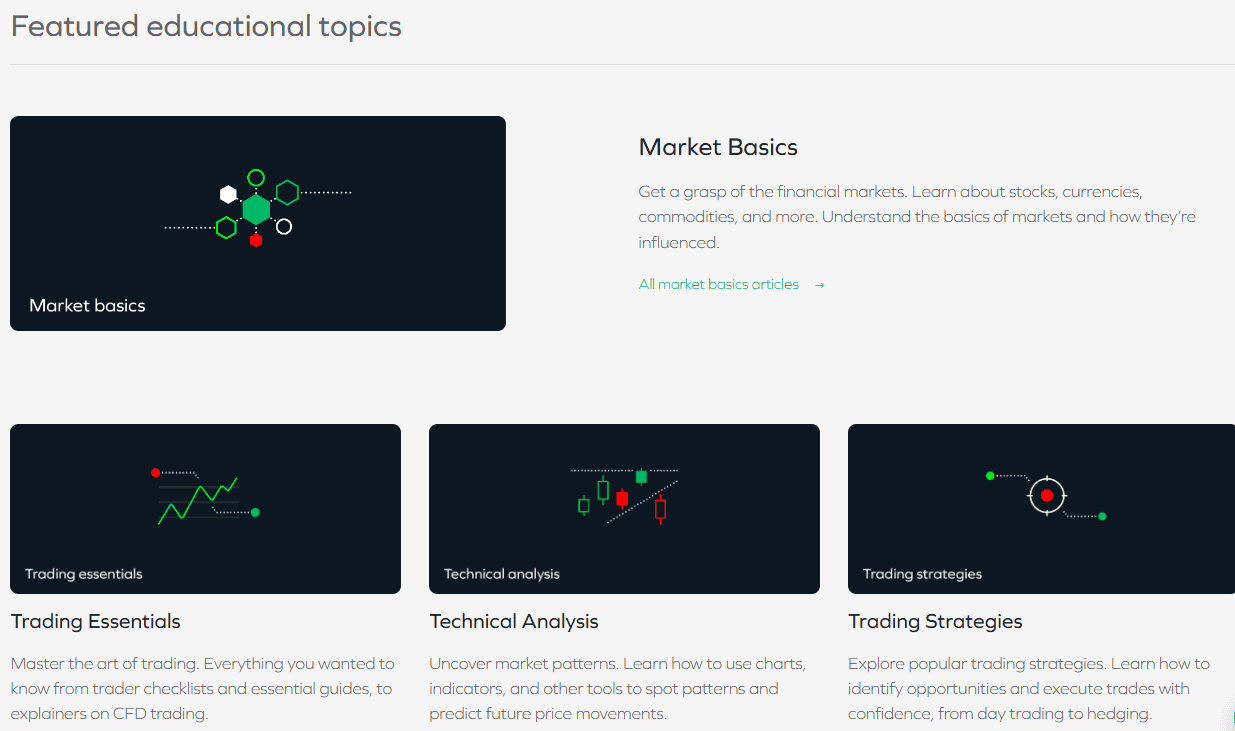Open the Market Basics heading
Viewport: 1235px width, 731px height.
[x=718, y=148]
